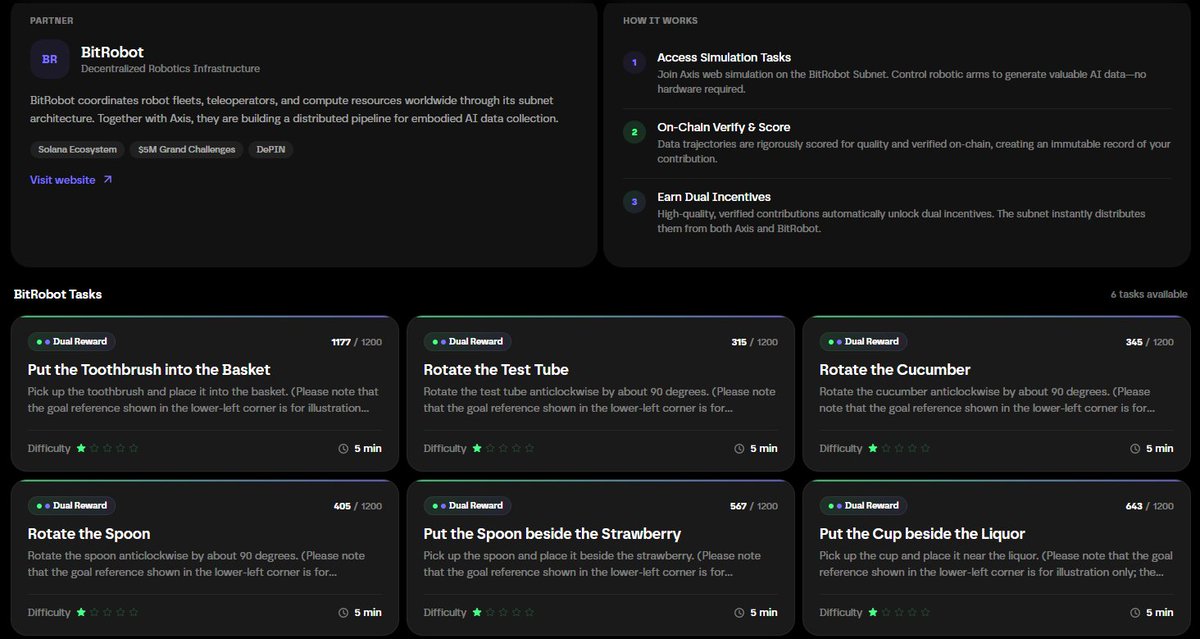This screenshot has width=1200, height=639.
Task: Click the clock icon on Toothbrush task
Action: coord(344,449)
